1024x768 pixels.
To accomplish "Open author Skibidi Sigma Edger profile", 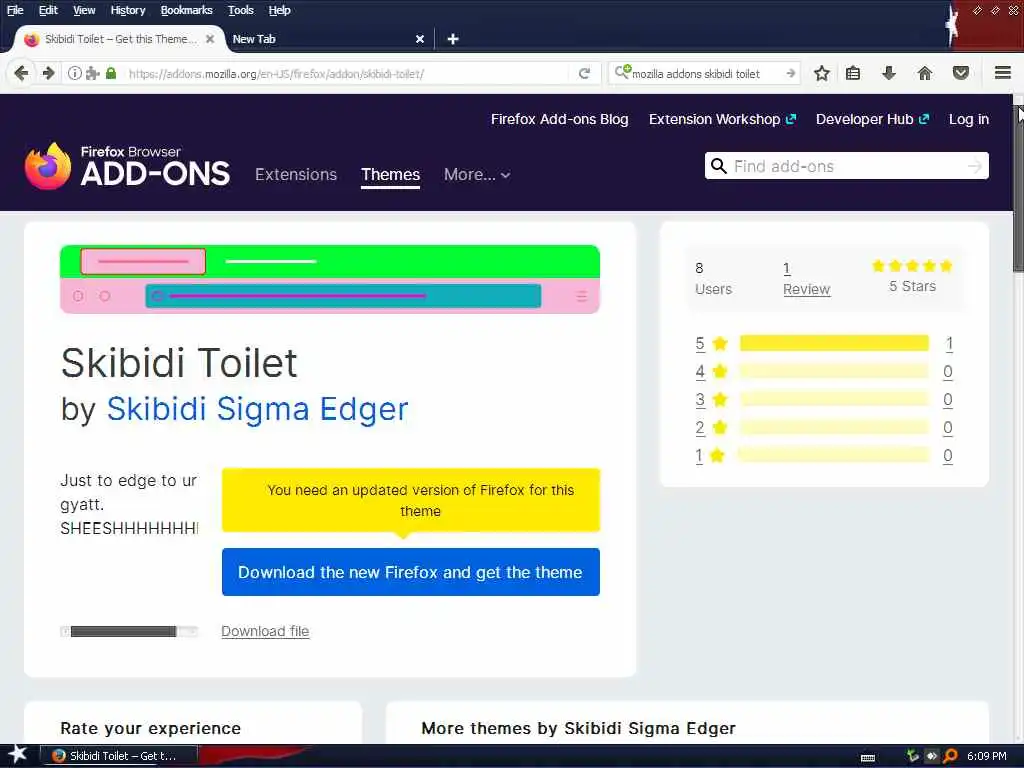I will [x=257, y=409].
